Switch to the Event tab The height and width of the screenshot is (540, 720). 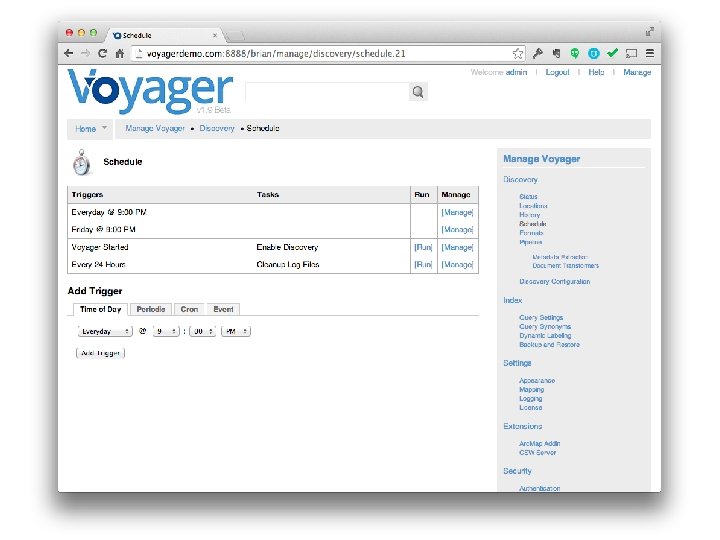(223, 309)
